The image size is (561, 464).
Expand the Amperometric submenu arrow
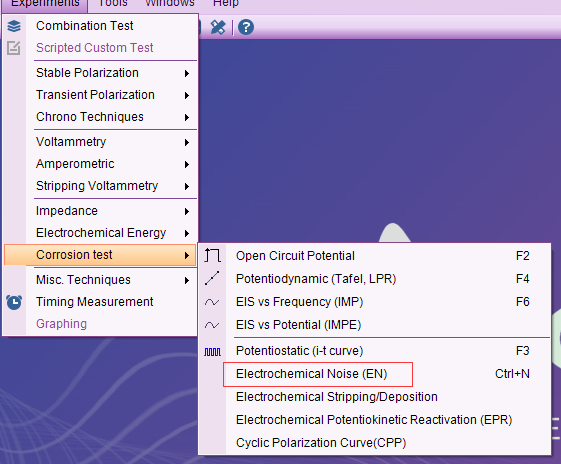(x=187, y=165)
